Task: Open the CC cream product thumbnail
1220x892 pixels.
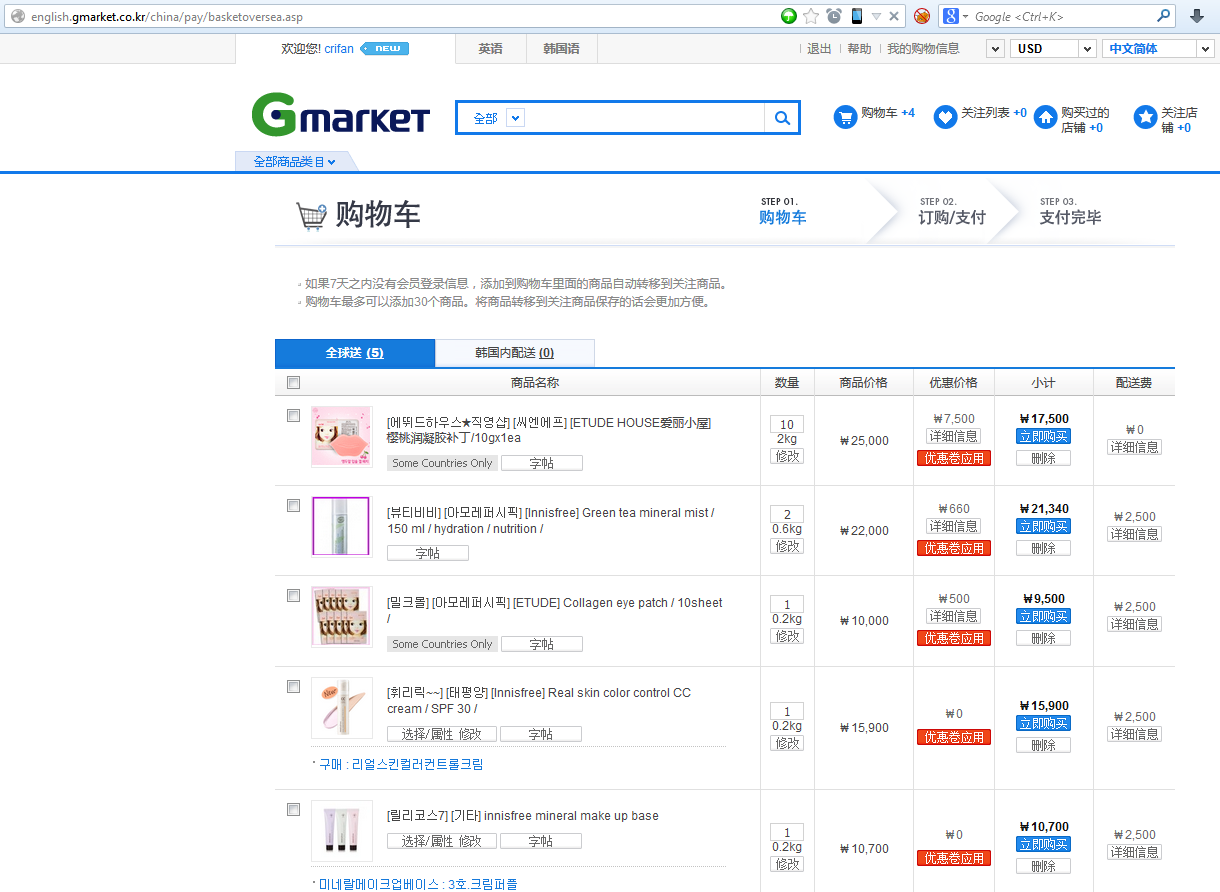Action: [342, 708]
